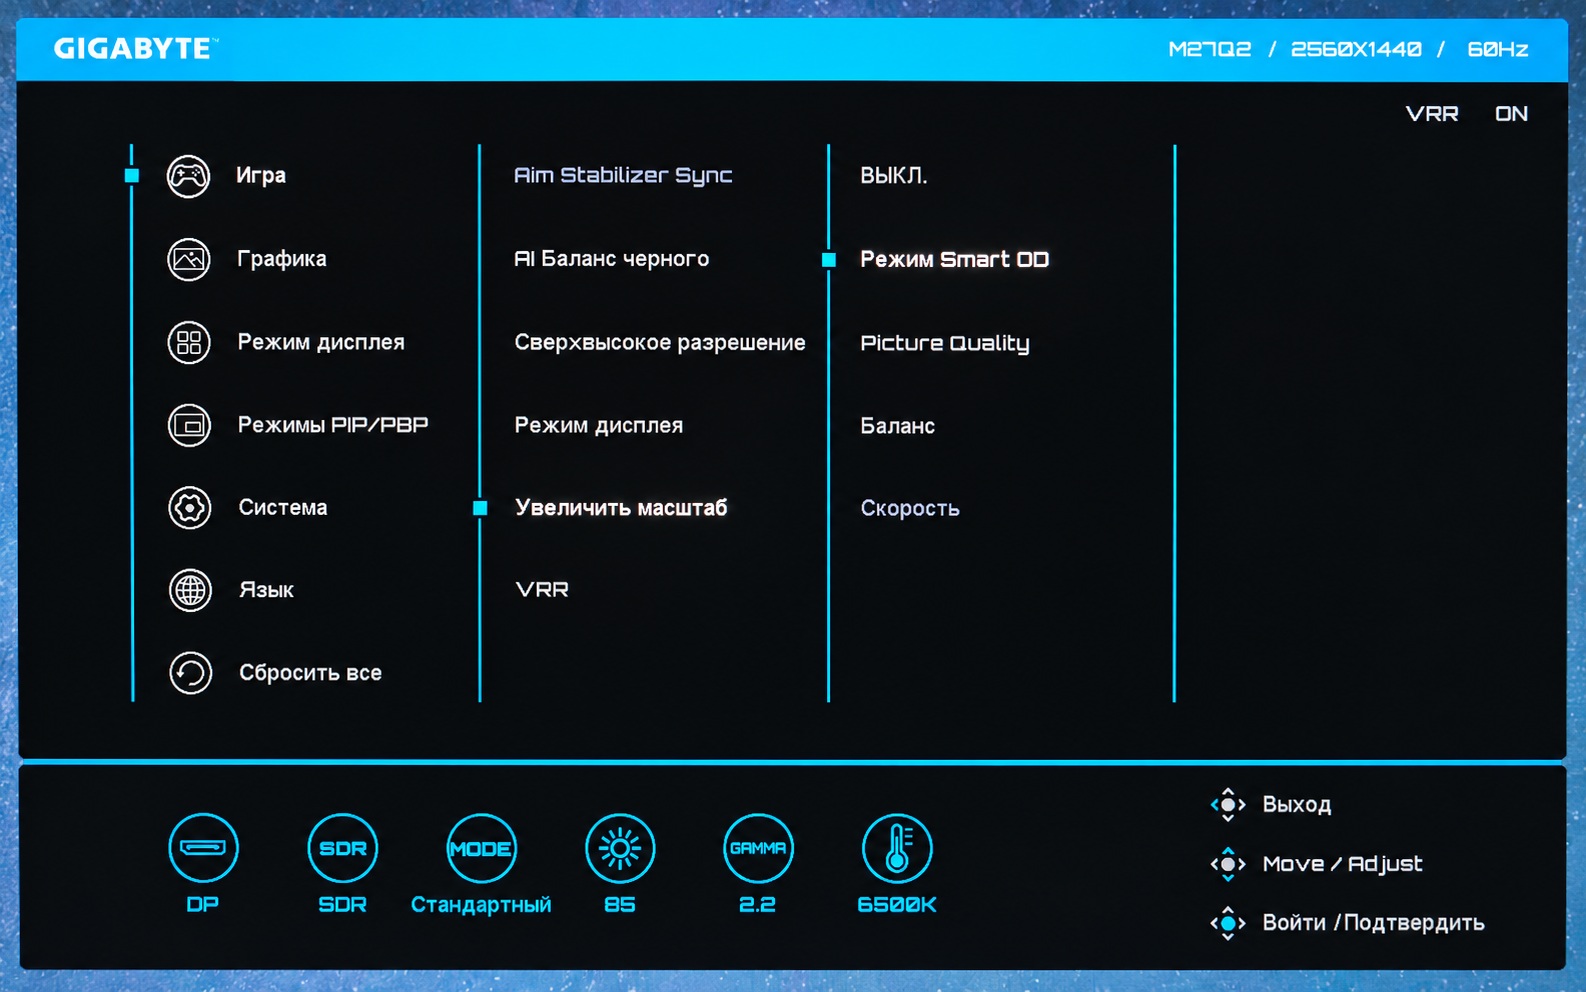This screenshot has width=1586, height=992.
Task: Select the color temperature thermometer icon
Action: point(897,848)
